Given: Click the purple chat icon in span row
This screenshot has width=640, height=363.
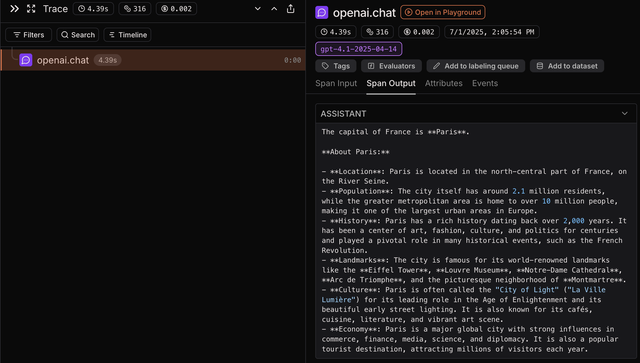Looking at the screenshot, I should pyautogui.click(x=26, y=60).
